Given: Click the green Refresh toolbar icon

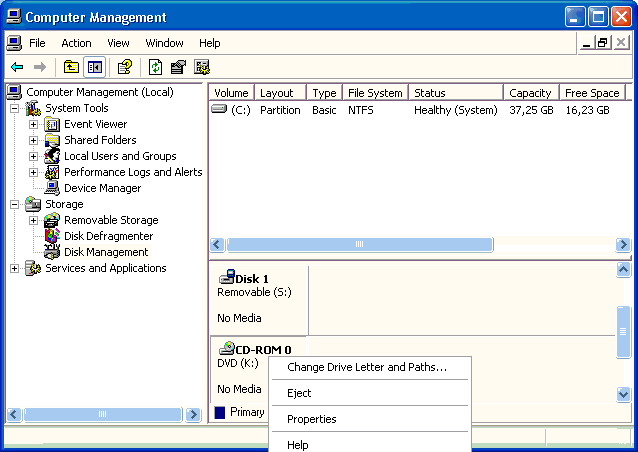Looking at the screenshot, I should click(155, 67).
